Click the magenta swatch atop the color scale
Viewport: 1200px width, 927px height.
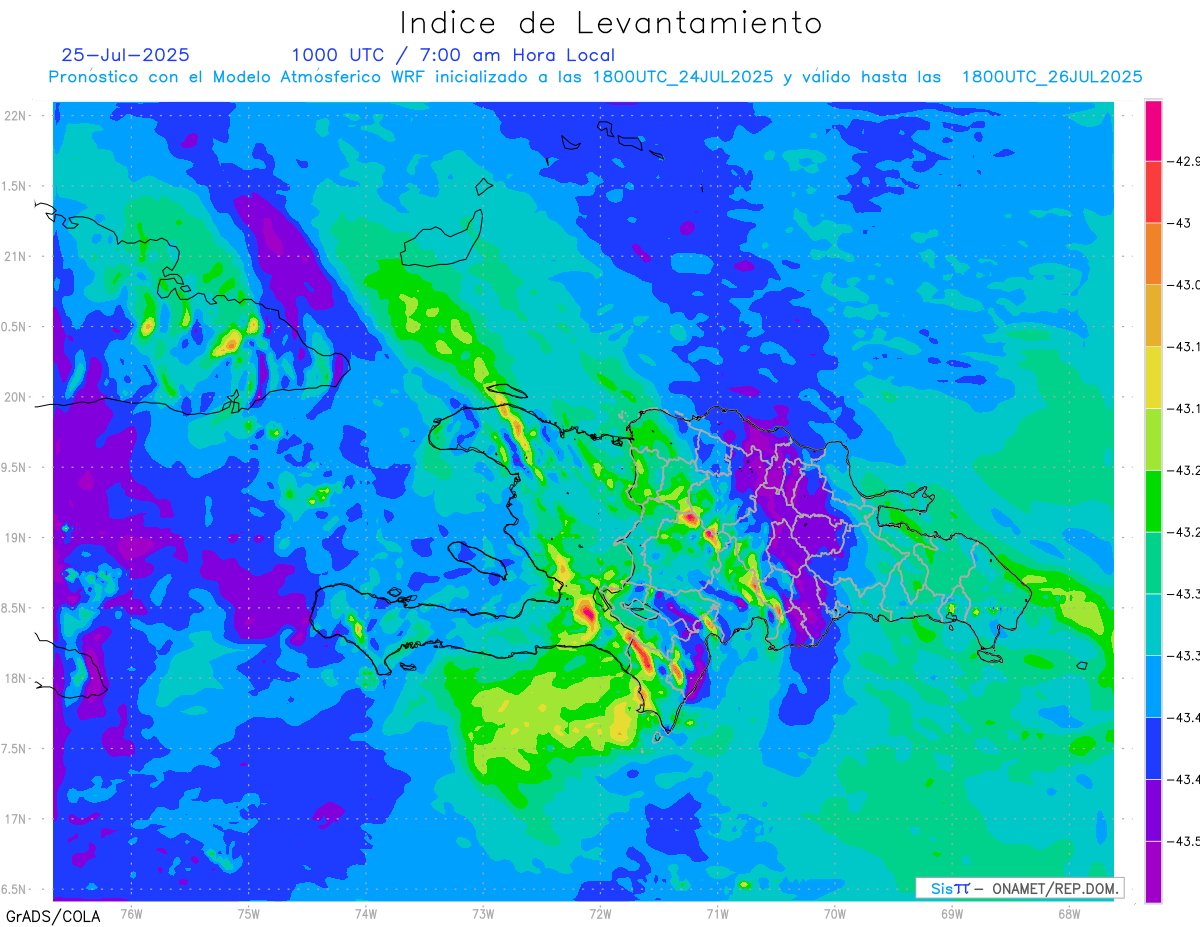1153,131
